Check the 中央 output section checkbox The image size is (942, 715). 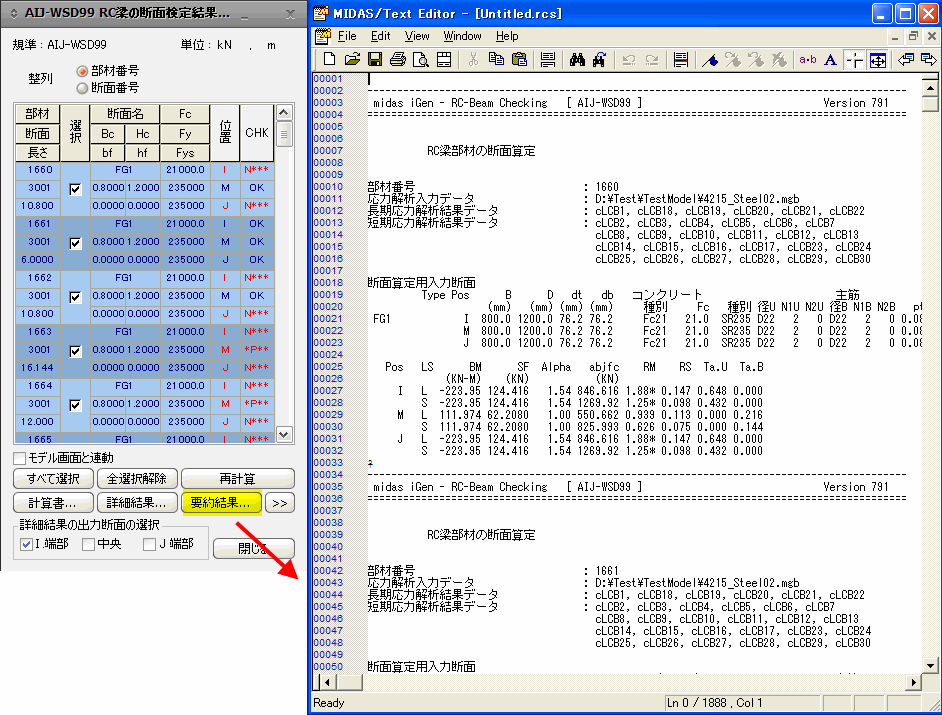(88, 544)
